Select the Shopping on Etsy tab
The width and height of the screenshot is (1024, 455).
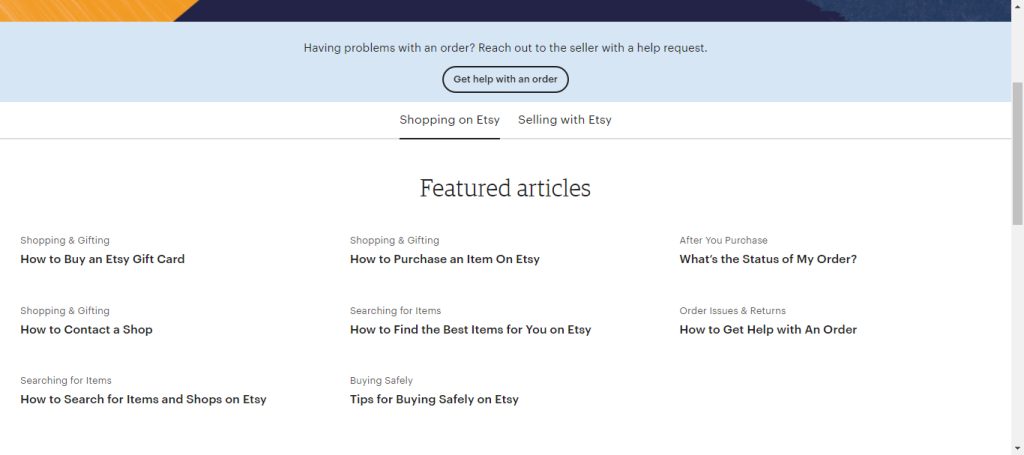[449, 120]
